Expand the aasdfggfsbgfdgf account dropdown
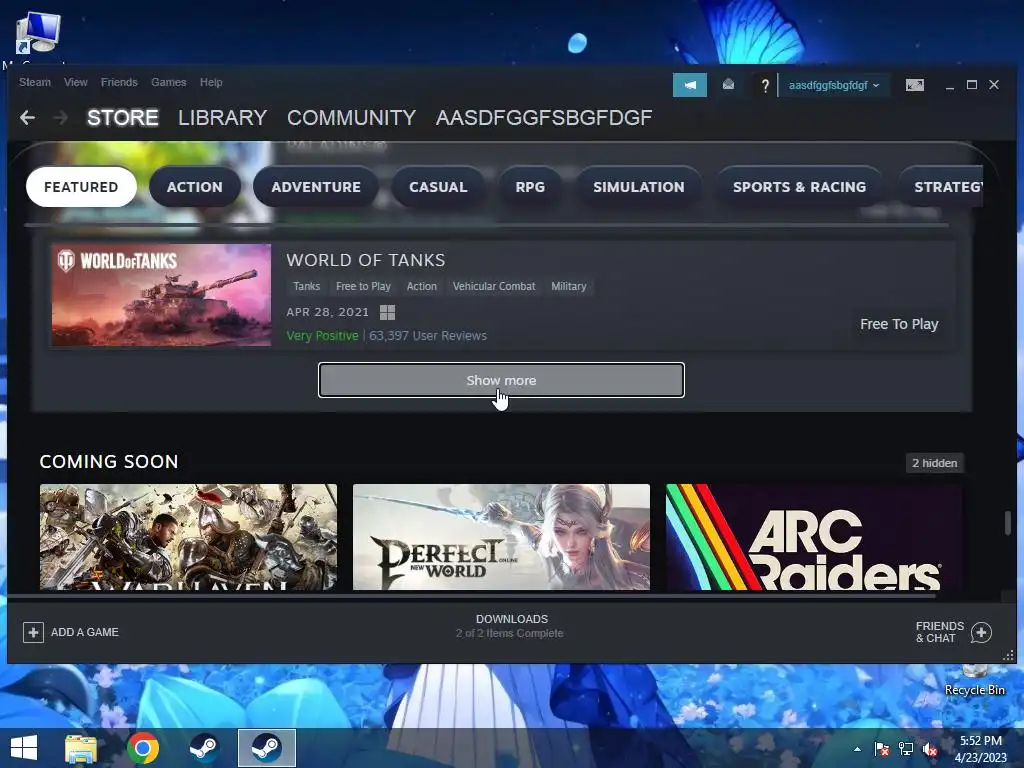Viewport: 1024px width, 768px height. coord(833,85)
